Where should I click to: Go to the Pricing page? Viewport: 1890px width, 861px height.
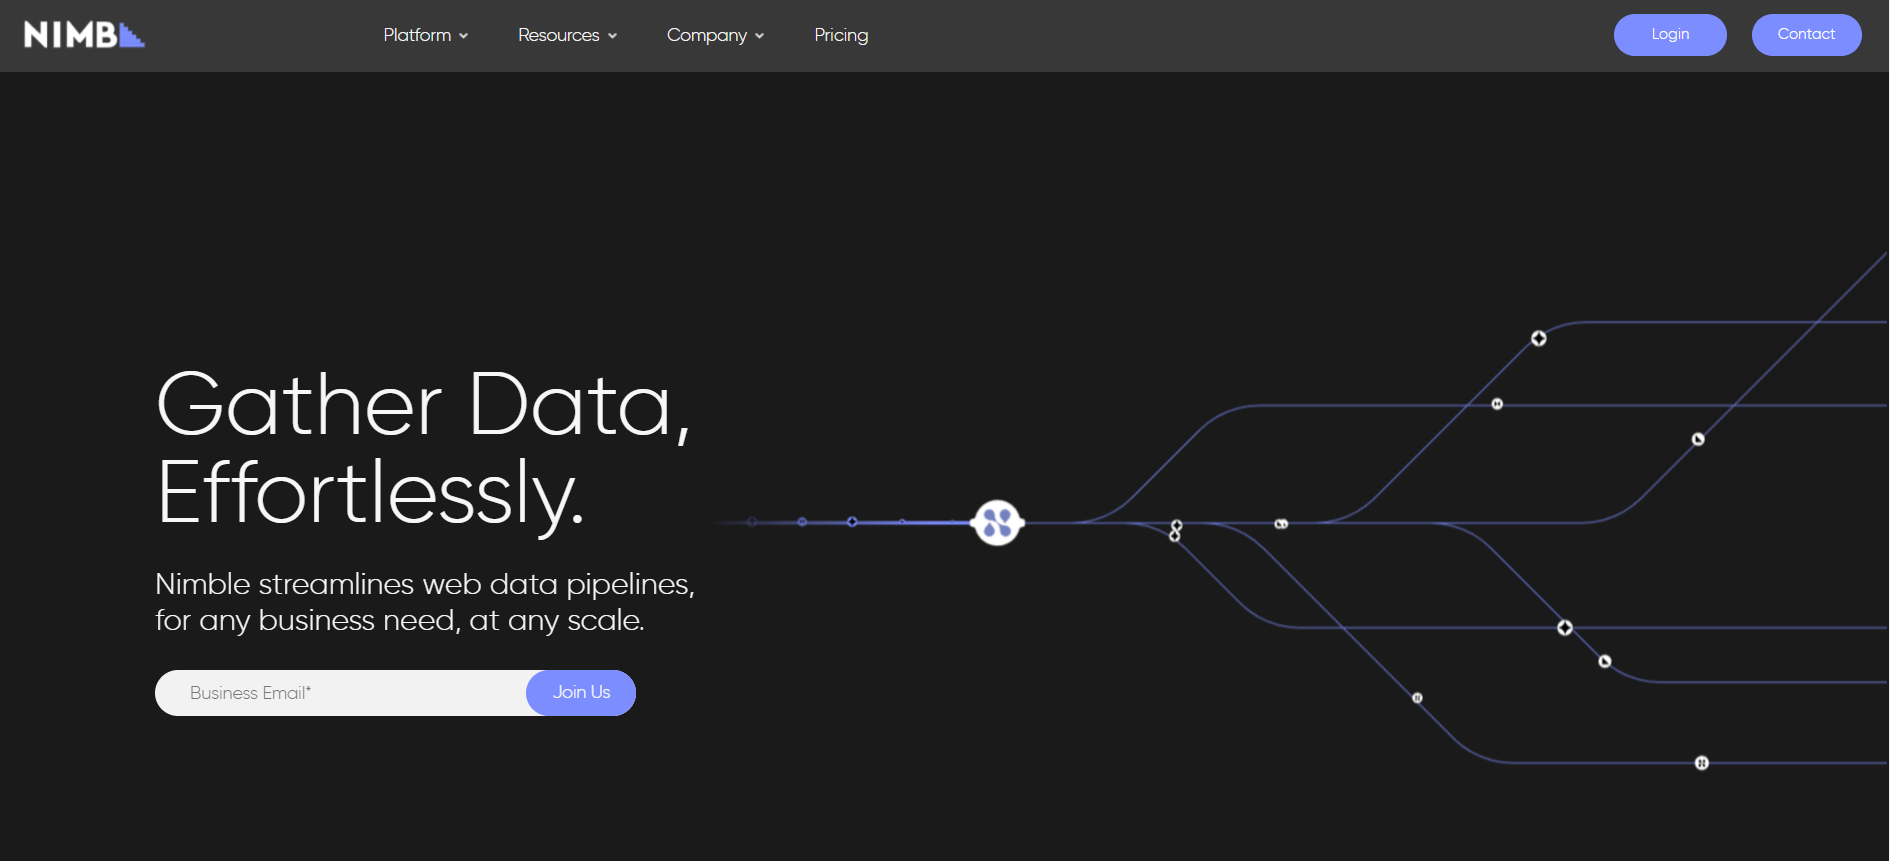pyautogui.click(x=841, y=35)
